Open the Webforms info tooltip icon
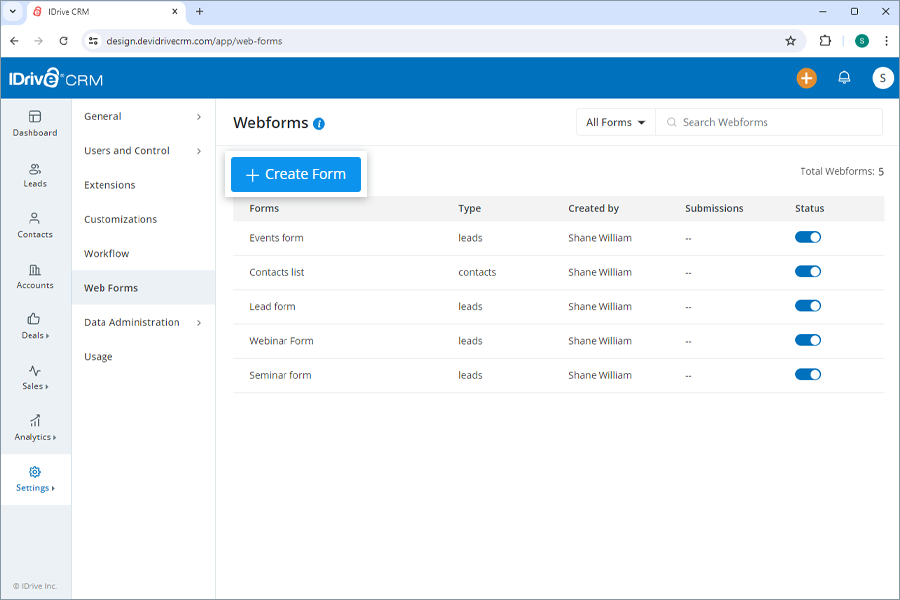Viewport: 900px width, 600px height. pyautogui.click(x=319, y=123)
